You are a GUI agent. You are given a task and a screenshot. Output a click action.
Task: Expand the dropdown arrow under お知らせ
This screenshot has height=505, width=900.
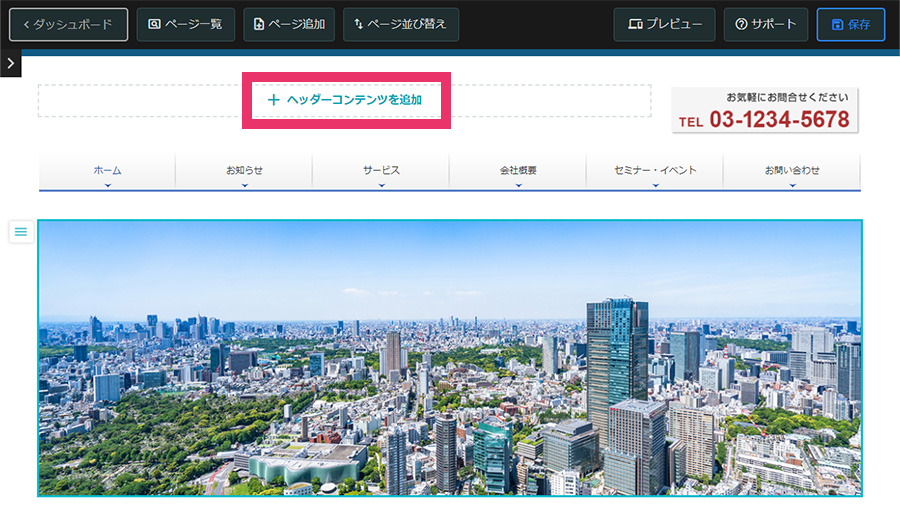(245, 185)
